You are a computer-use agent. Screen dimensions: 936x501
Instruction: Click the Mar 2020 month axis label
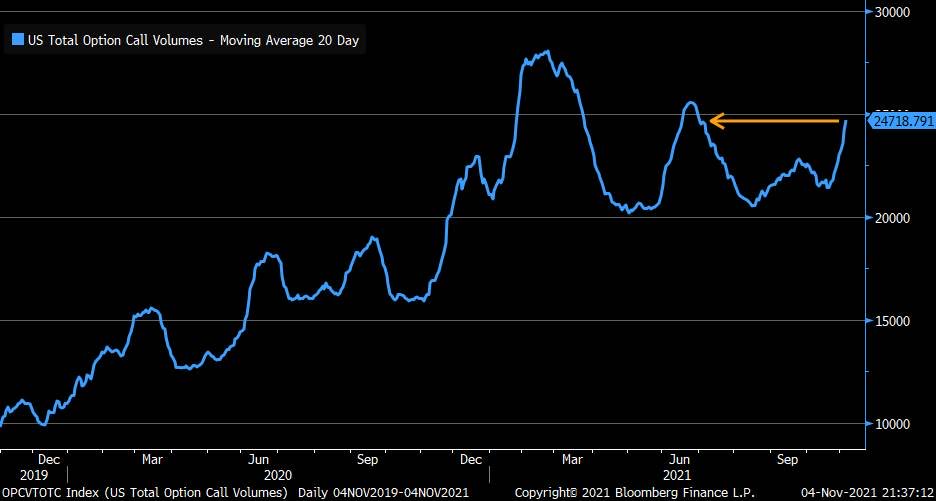pos(152,460)
